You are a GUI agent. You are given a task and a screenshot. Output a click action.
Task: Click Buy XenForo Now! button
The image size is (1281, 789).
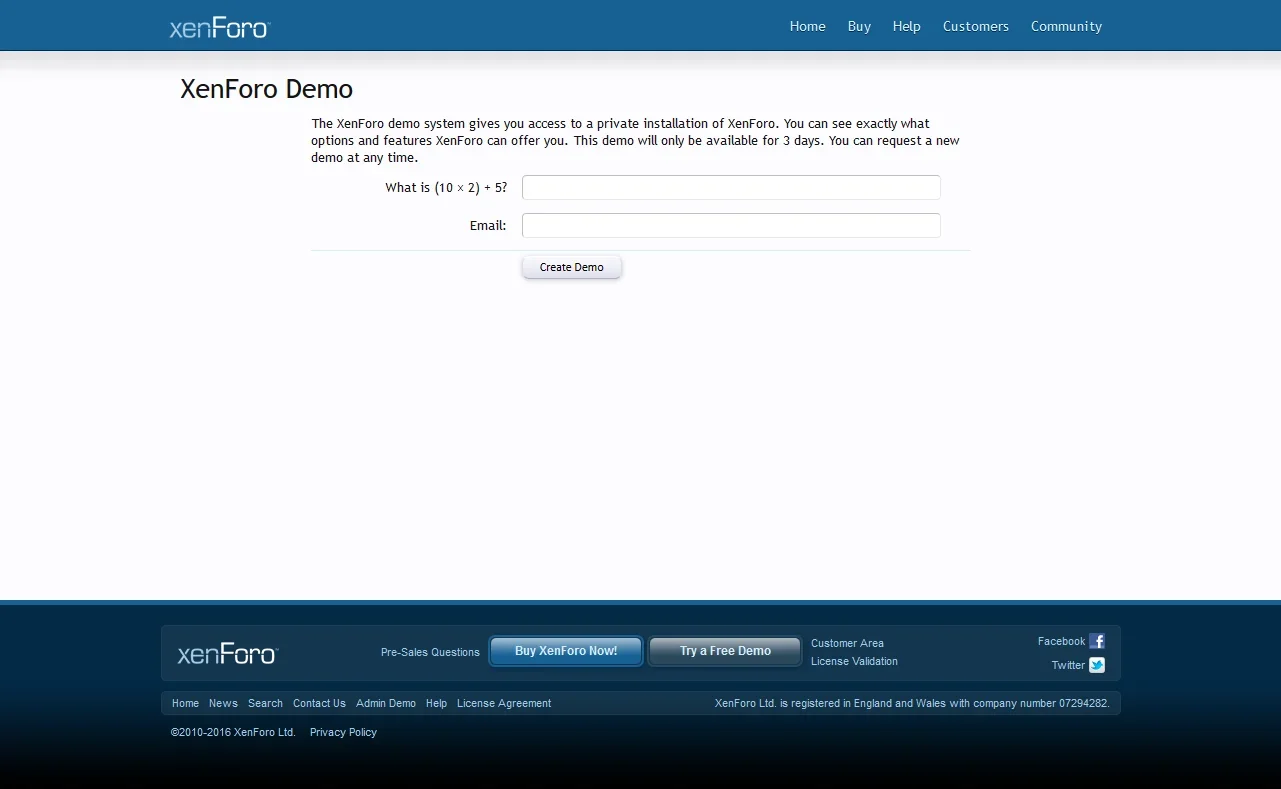click(x=566, y=651)
